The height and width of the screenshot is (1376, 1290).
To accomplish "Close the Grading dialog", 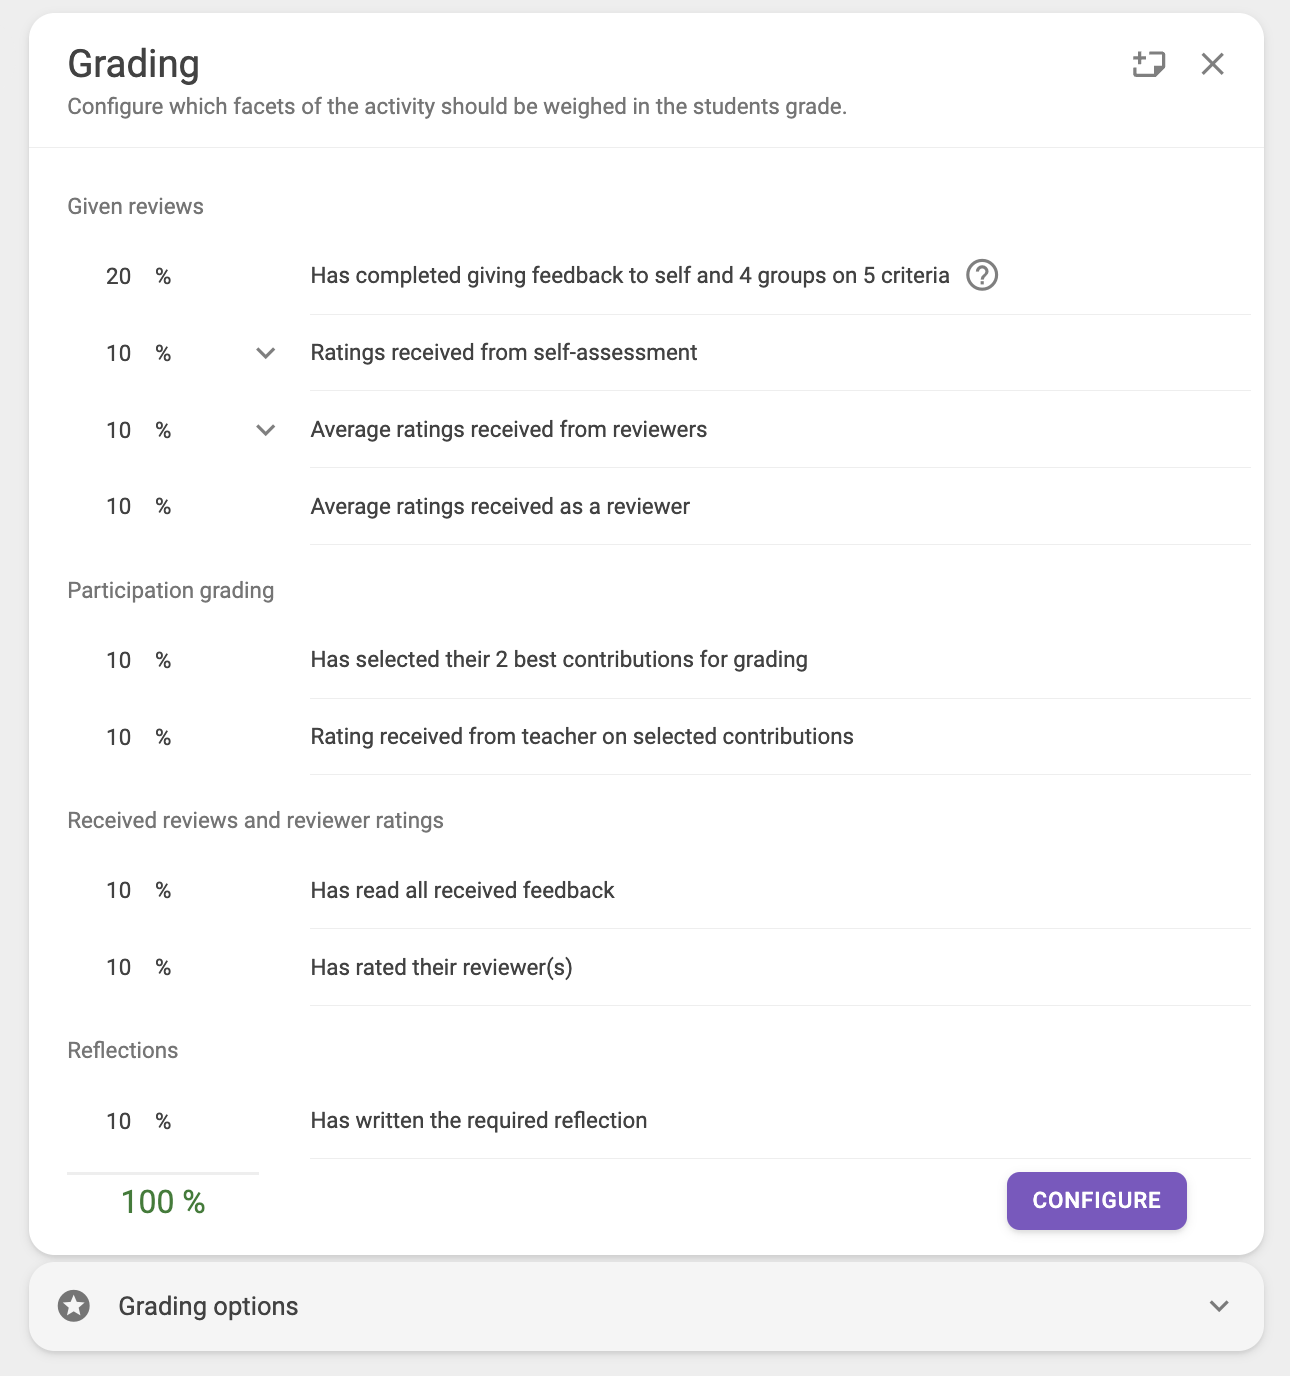I will pyautogui.click(x=1212, y=64).
